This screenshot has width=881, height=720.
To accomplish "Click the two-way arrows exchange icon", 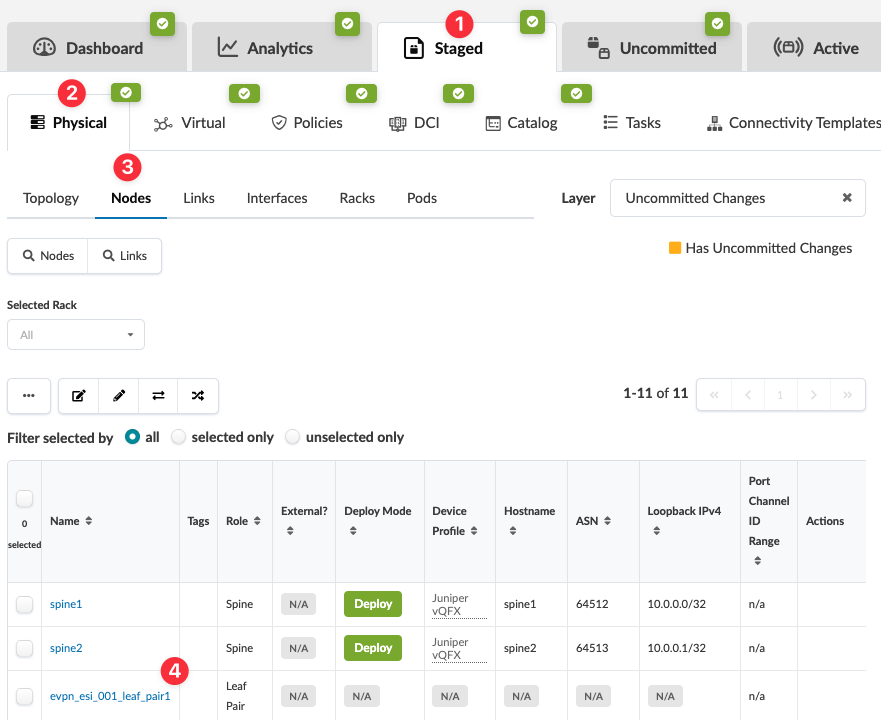I will (x=158, y=395).
